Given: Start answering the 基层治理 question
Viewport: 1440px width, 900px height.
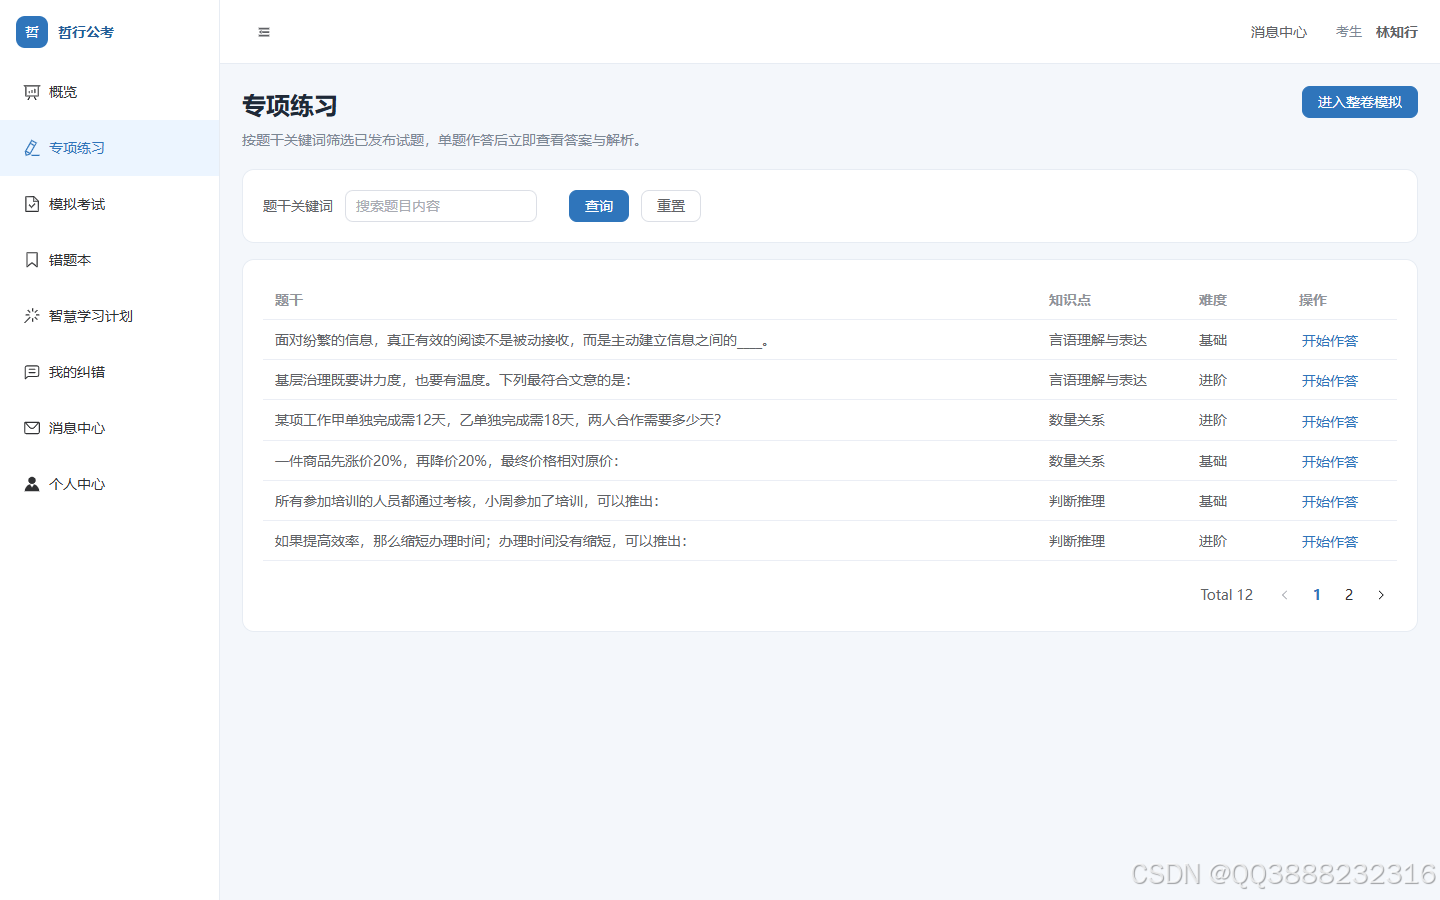Looking at the screenshot, I should coord(1330,381).
